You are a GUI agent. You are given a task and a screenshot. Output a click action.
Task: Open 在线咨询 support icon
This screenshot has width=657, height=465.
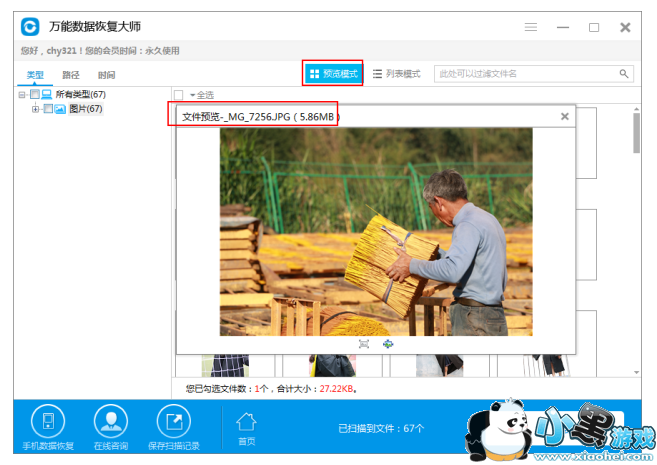111,421
